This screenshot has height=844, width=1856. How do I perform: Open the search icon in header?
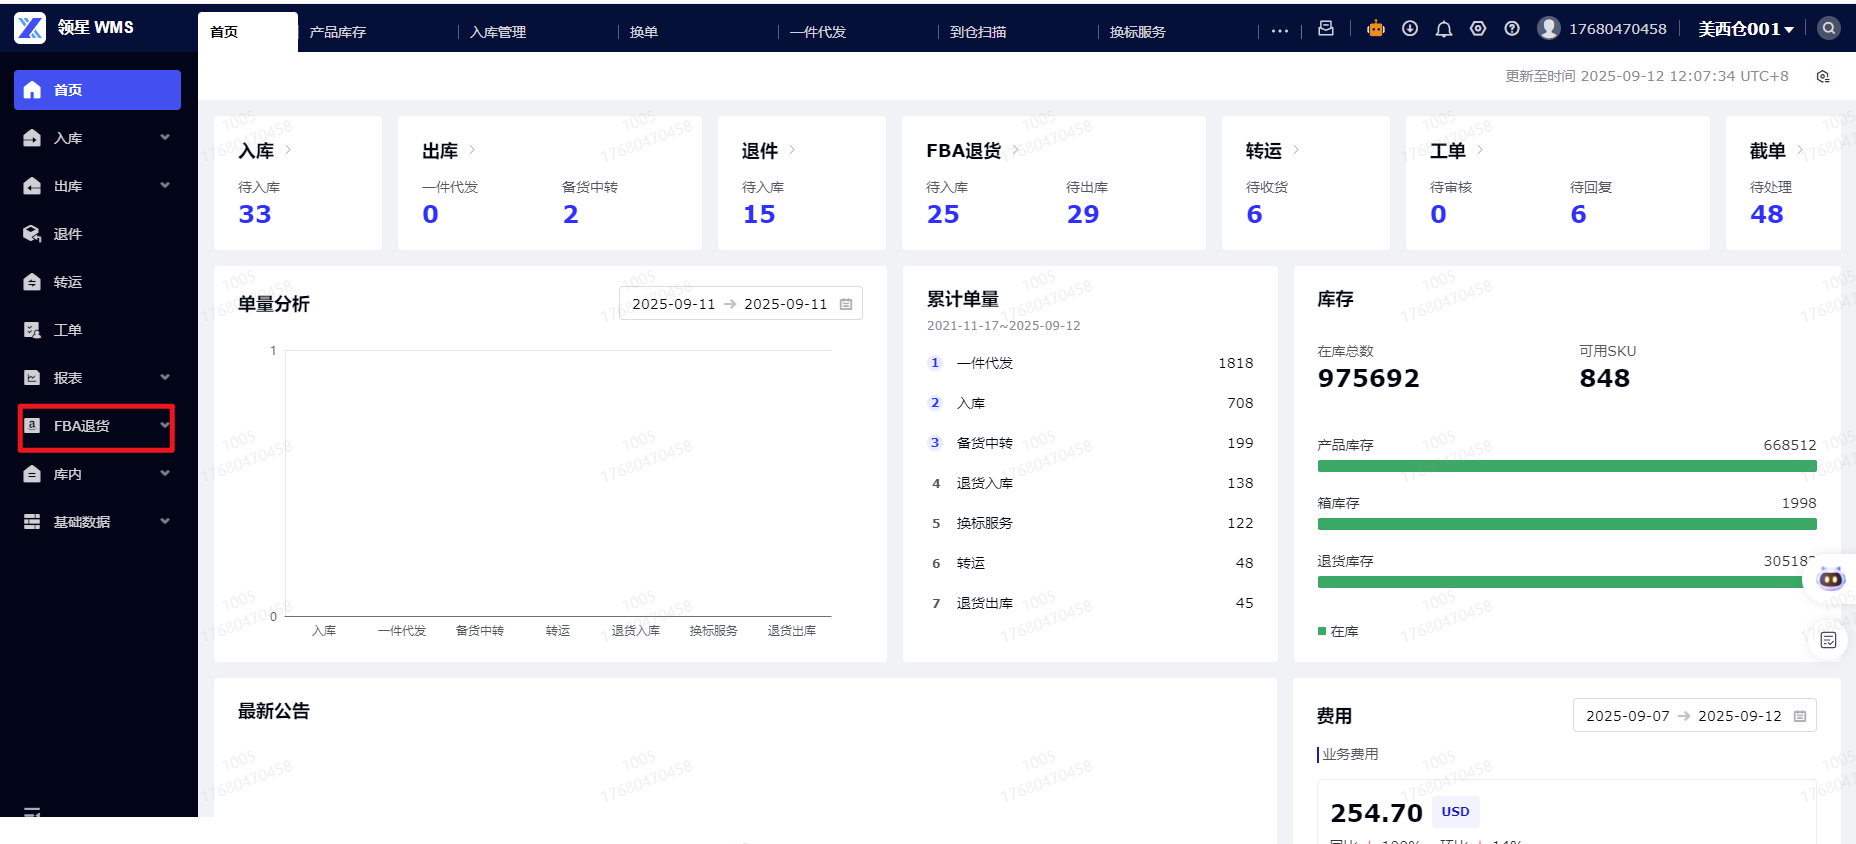(x=1829, y=28)
